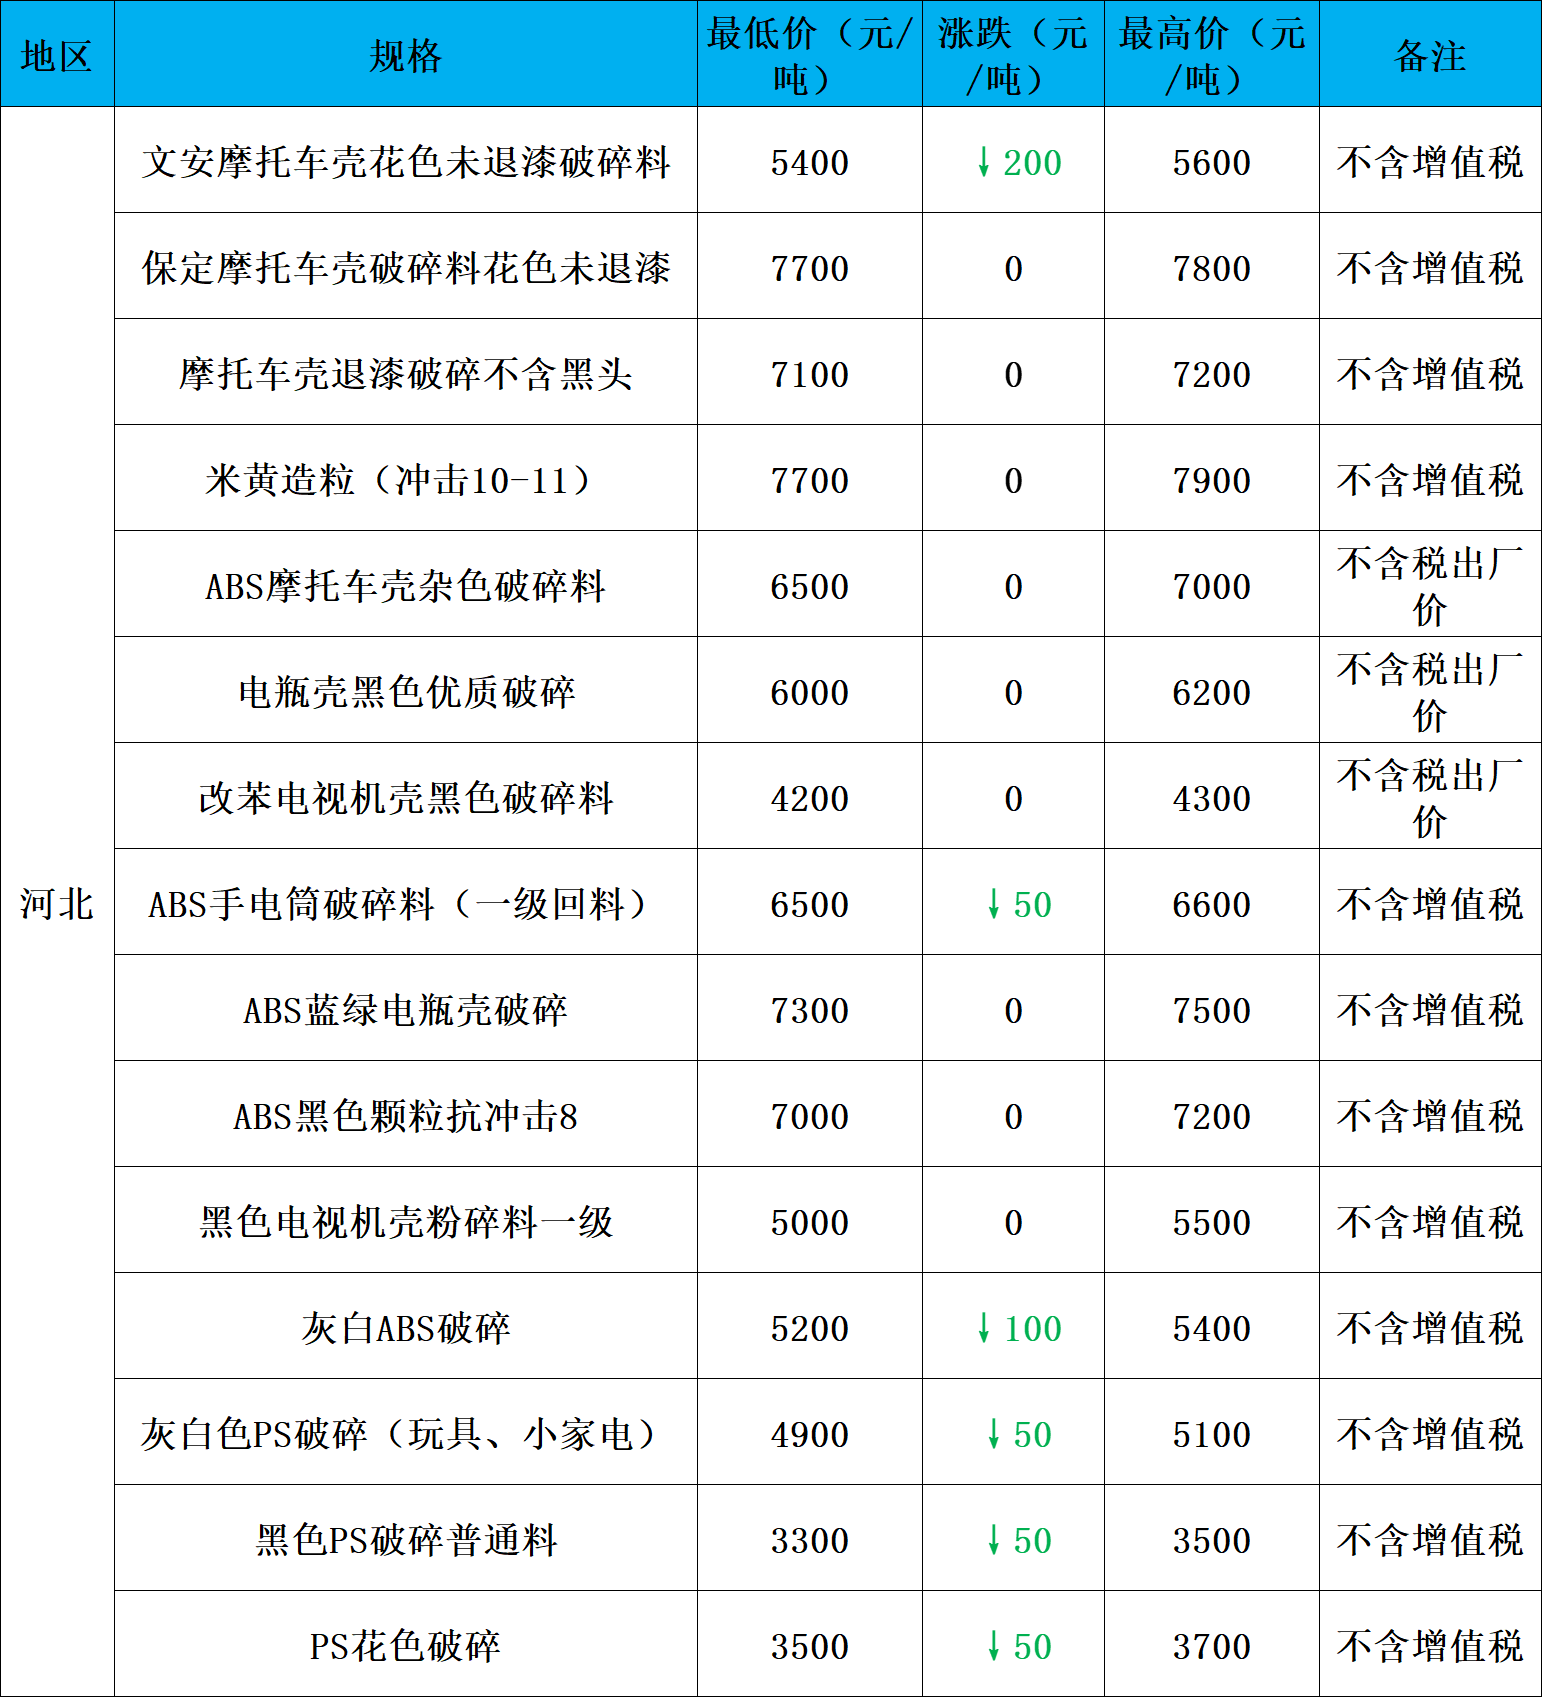Select the highest price 7900 cell
Screen dimensions: 1542x1698
tap(1211, 480)
